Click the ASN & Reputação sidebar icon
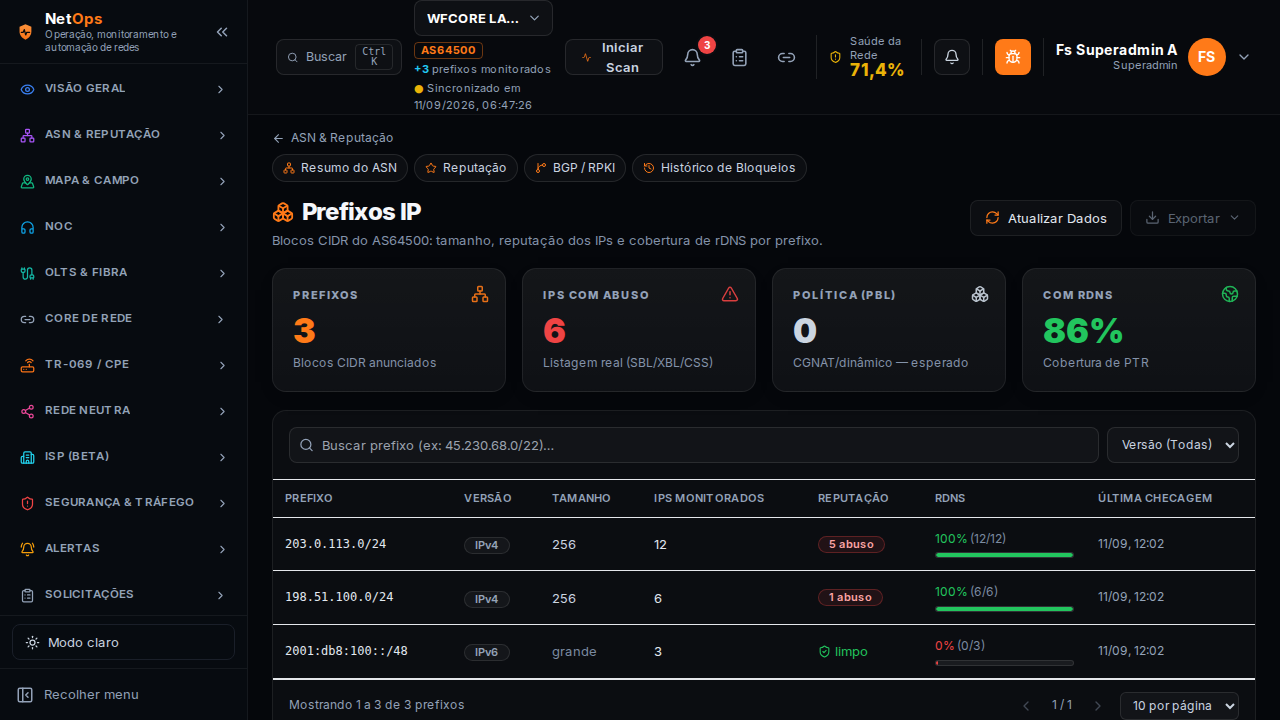The width and height of the screenshot is (1280, 720). [x=28, y=135]
